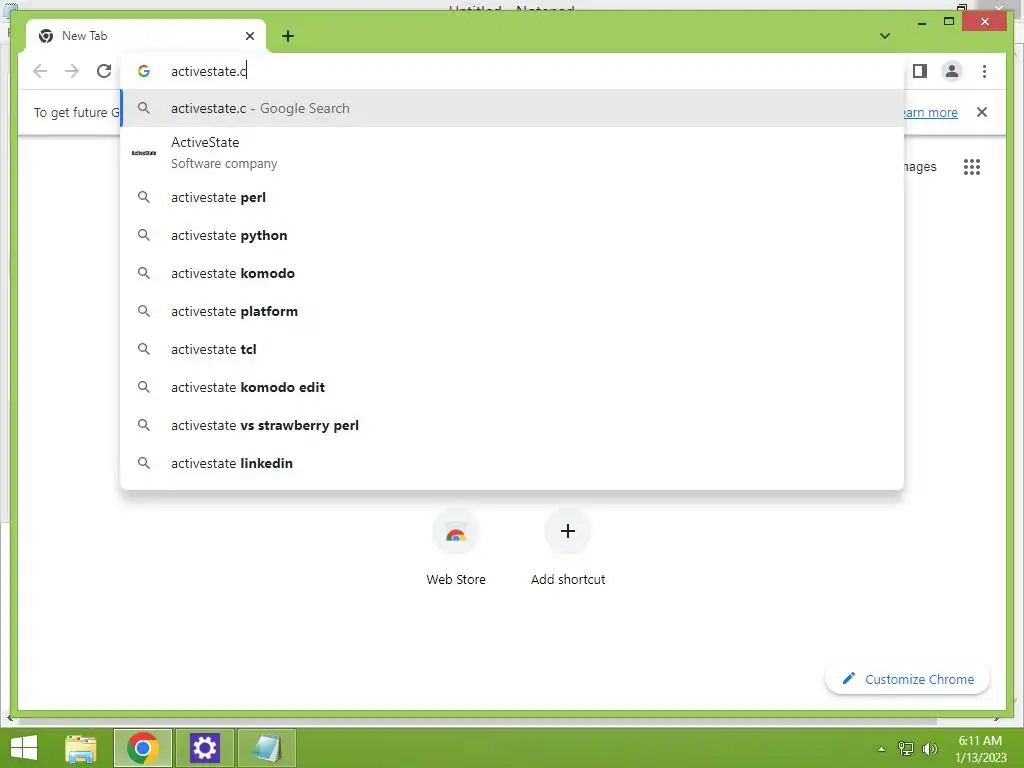Open the Google apps grid

coord(972,167)
